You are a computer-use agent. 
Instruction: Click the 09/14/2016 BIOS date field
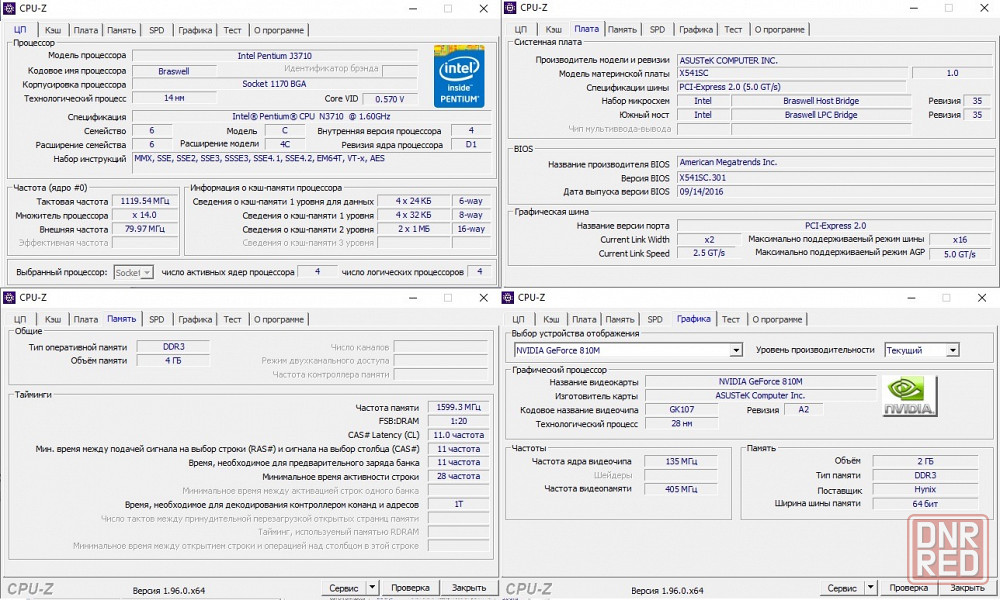tap(835, 192)
